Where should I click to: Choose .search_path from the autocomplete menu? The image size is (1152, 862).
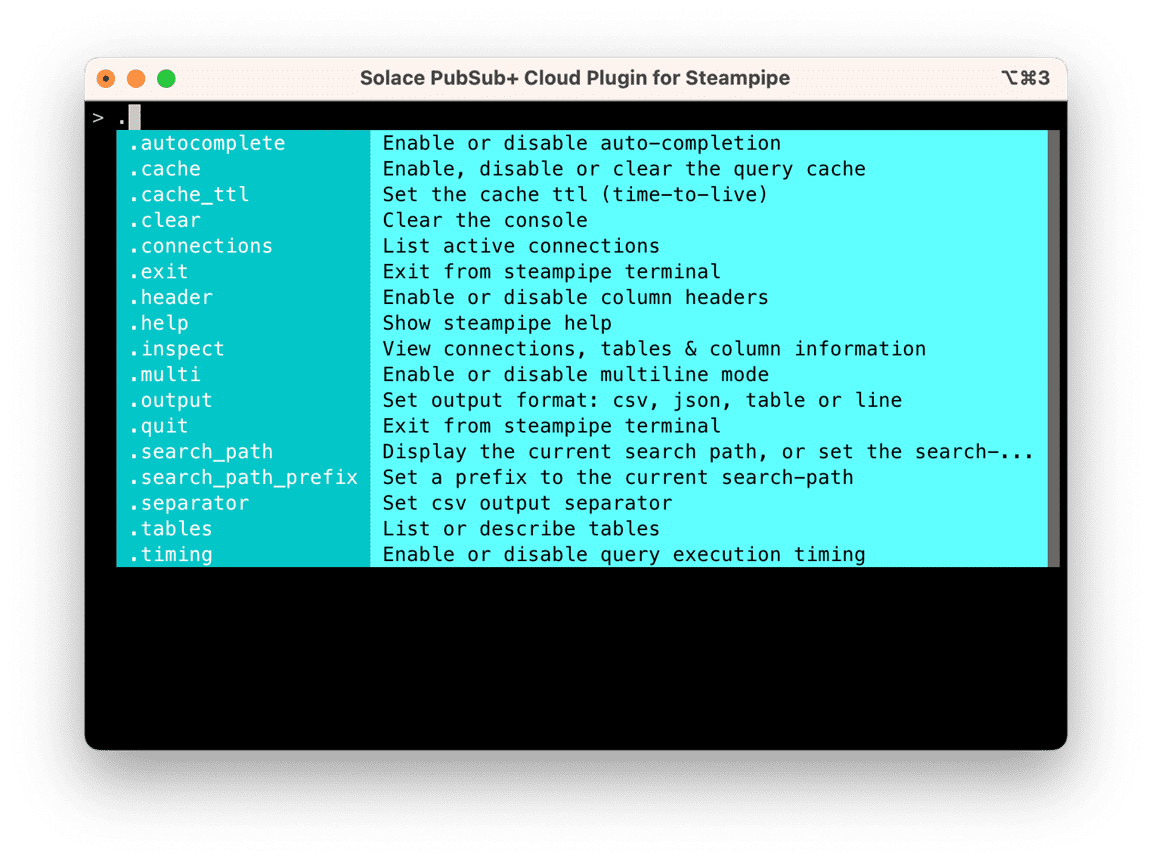[x=202, y=452]
